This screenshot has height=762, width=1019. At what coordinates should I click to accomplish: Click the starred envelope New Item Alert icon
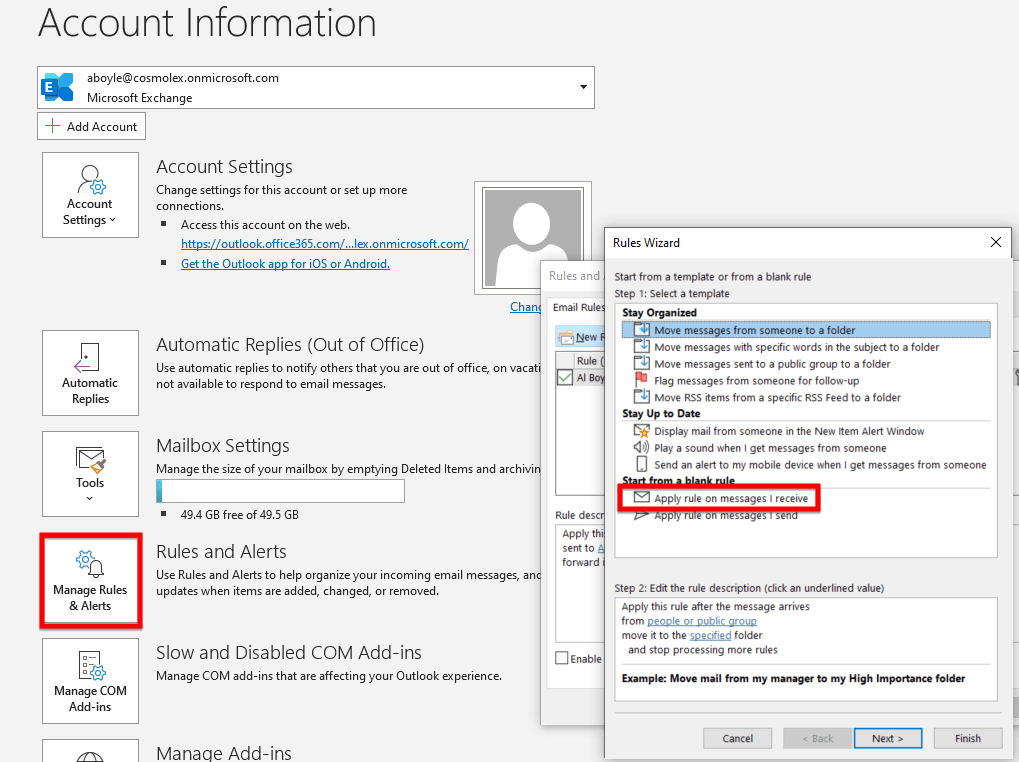click(641, 431)
